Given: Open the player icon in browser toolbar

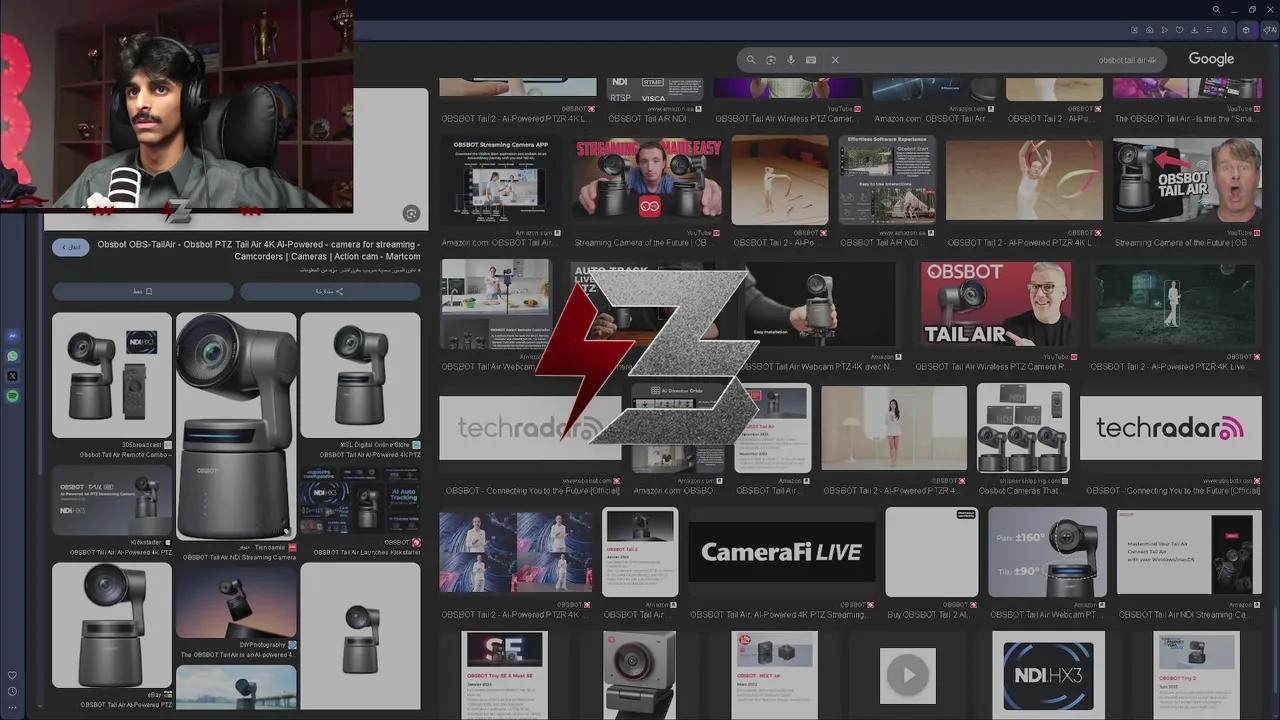Looking at the screenshot, I should (1164, 30).
